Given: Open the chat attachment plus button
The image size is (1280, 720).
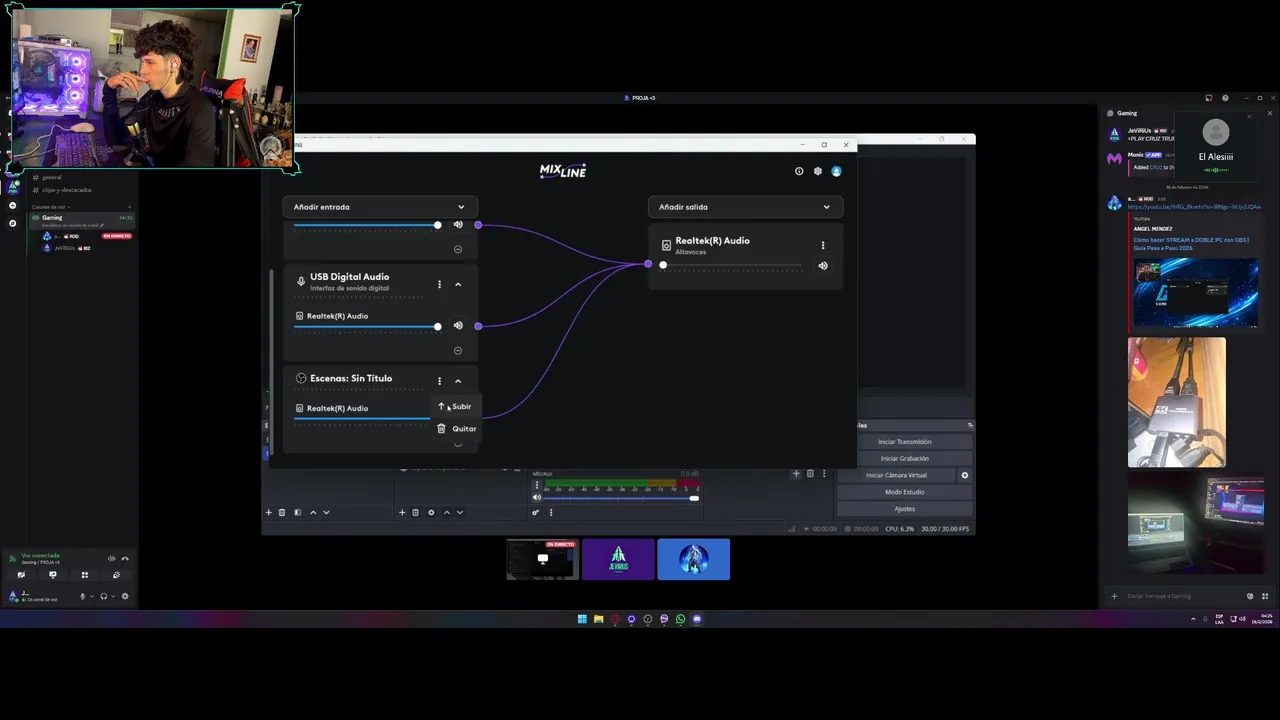Looking at the screenshot, I should (1114, 596).
